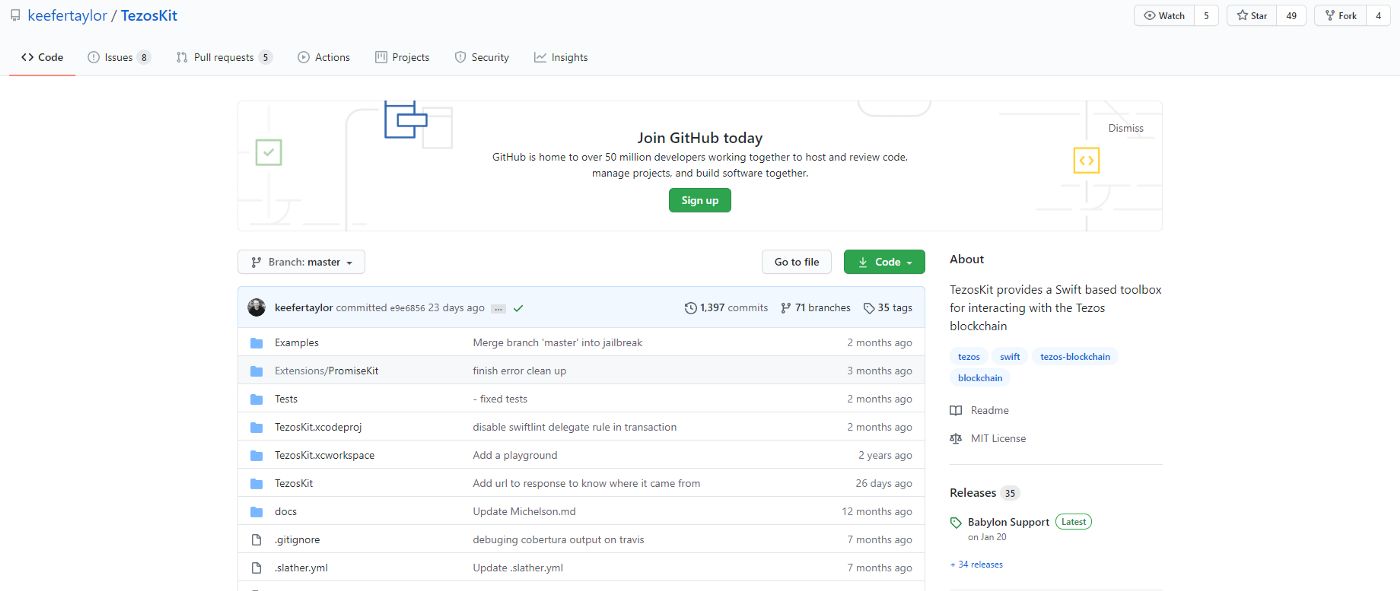Click the commit status check mark
1400x591 pixels.
(x=518, y=308)
